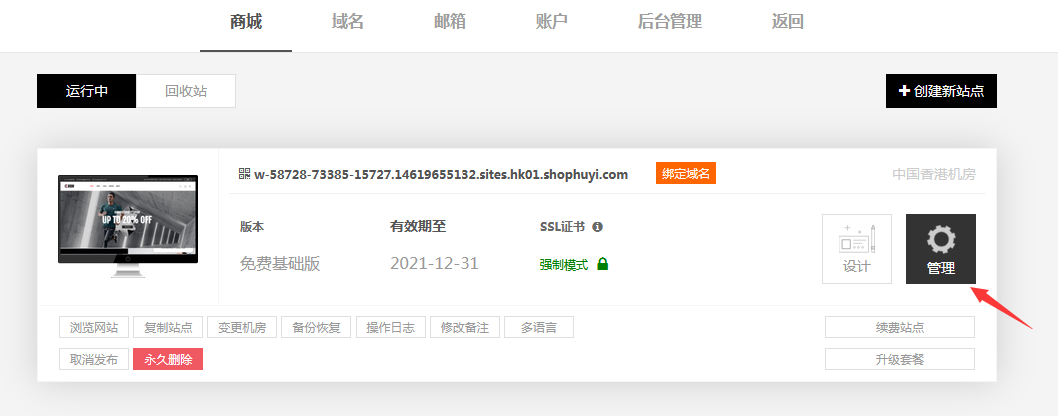Image resolution: width=1058 pixels, height=416 pixels.
Task: Open the 管理 gear management button
Action: [x=940, y=249]
